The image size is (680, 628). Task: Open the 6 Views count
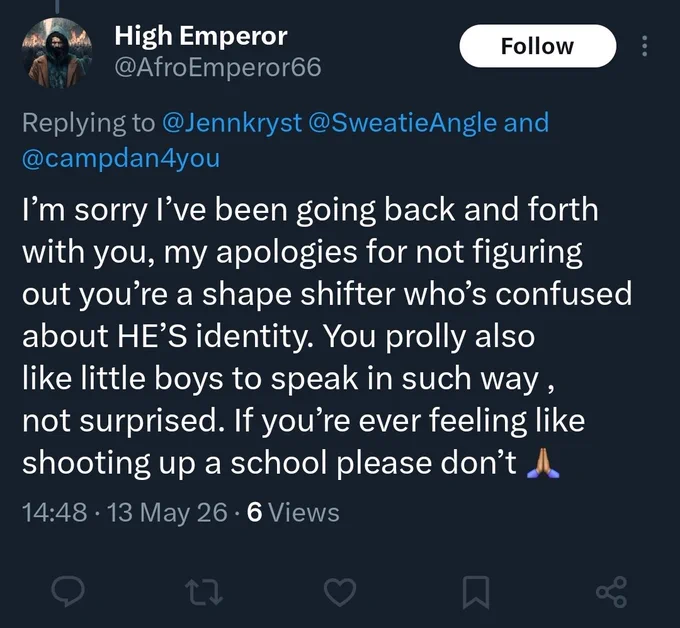[x=293, y=512]
